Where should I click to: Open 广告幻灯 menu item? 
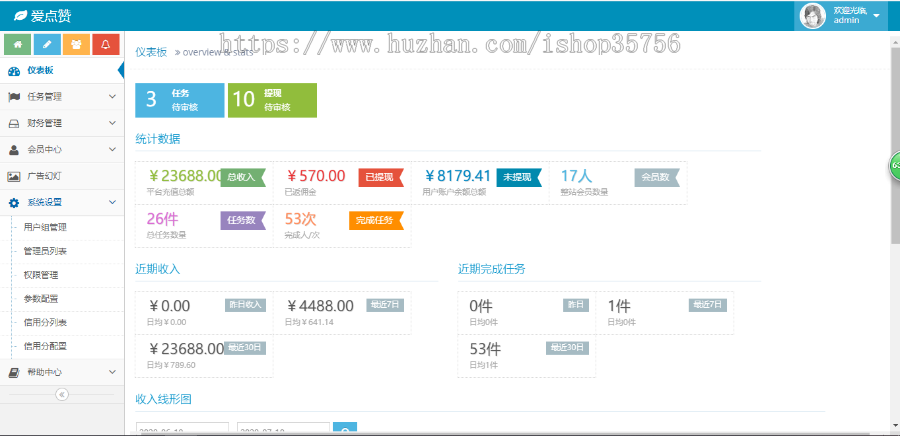coord(45,176)
